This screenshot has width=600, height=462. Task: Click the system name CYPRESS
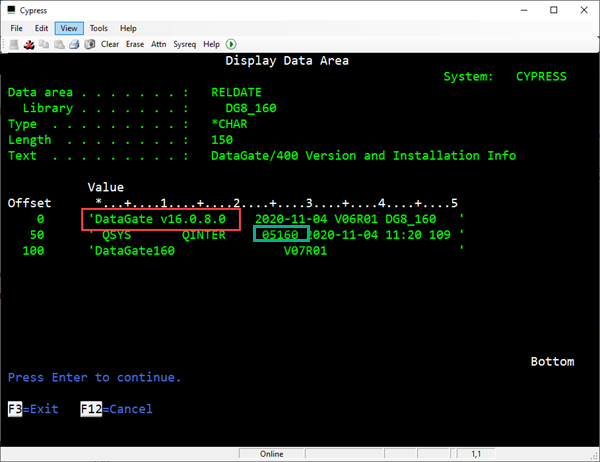(541, 77)
